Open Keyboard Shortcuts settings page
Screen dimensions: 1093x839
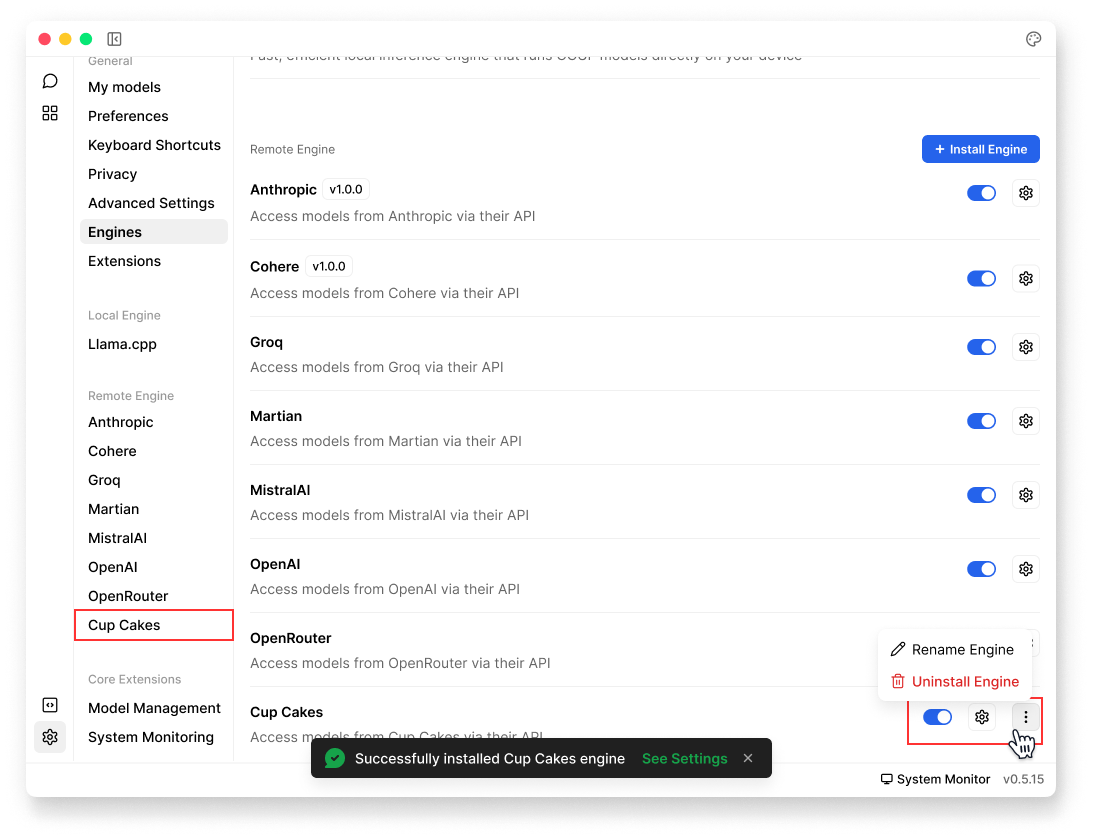pyautogui.click(x=154, y=145)
